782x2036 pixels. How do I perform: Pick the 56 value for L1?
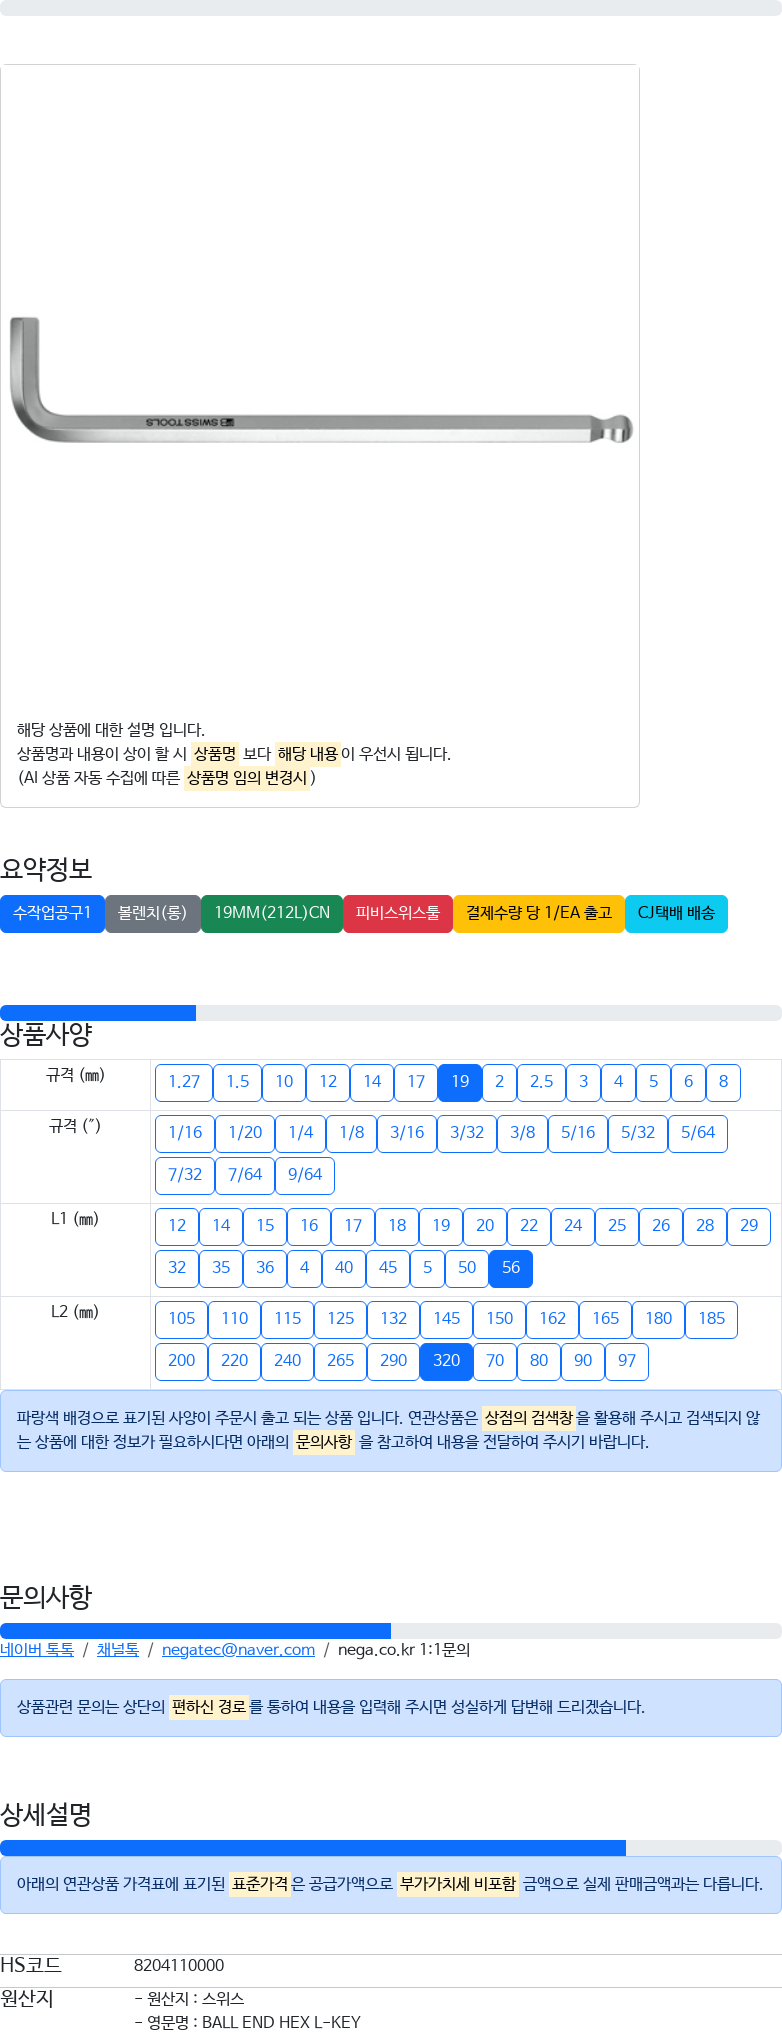tap(511, 1268)
